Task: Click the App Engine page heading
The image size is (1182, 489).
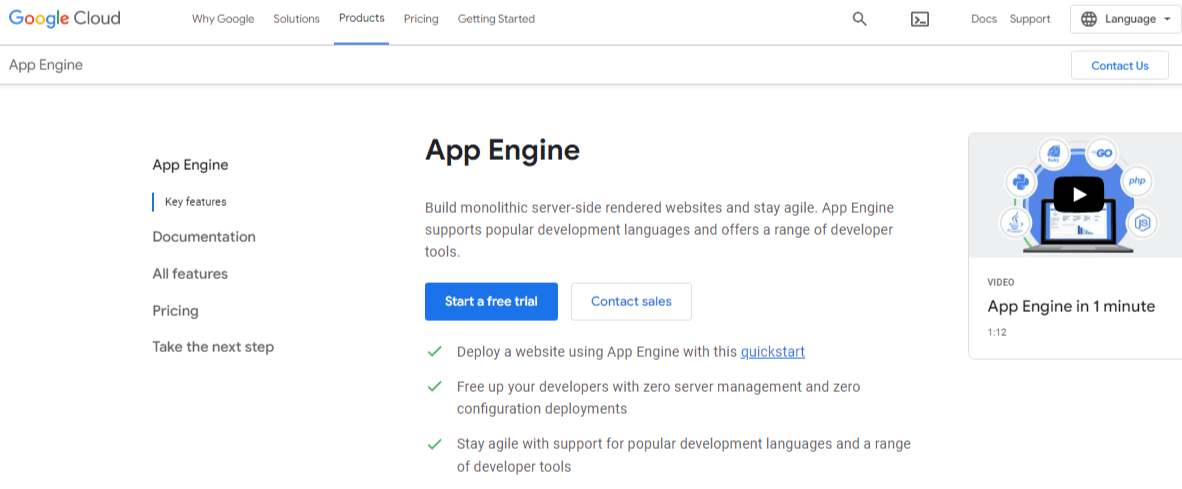Action: click(502, 151)
